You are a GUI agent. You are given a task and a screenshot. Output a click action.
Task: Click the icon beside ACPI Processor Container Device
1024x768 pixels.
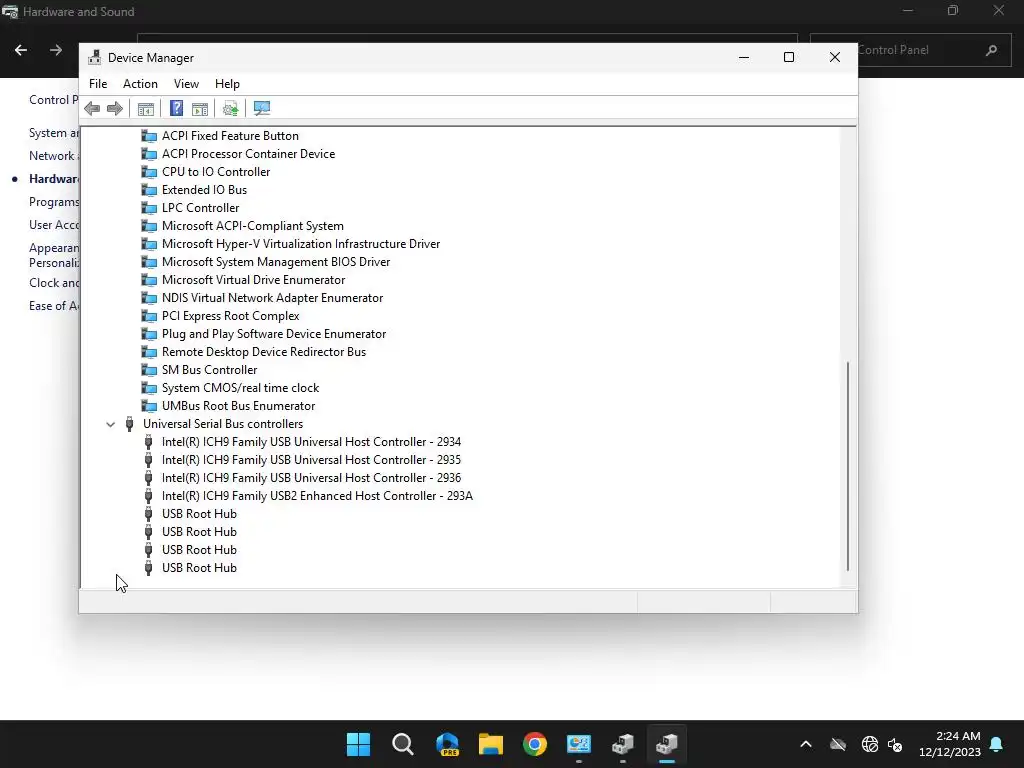[x=150, y=154]
